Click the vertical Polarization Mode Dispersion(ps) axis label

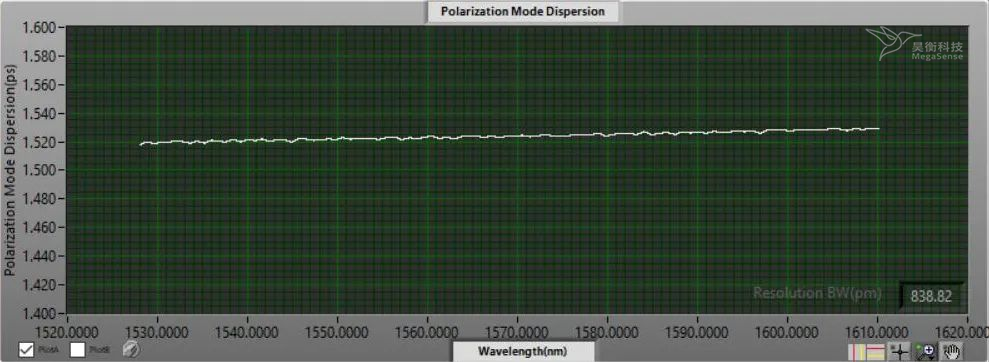pyautogui.click(x=9, y=170)
